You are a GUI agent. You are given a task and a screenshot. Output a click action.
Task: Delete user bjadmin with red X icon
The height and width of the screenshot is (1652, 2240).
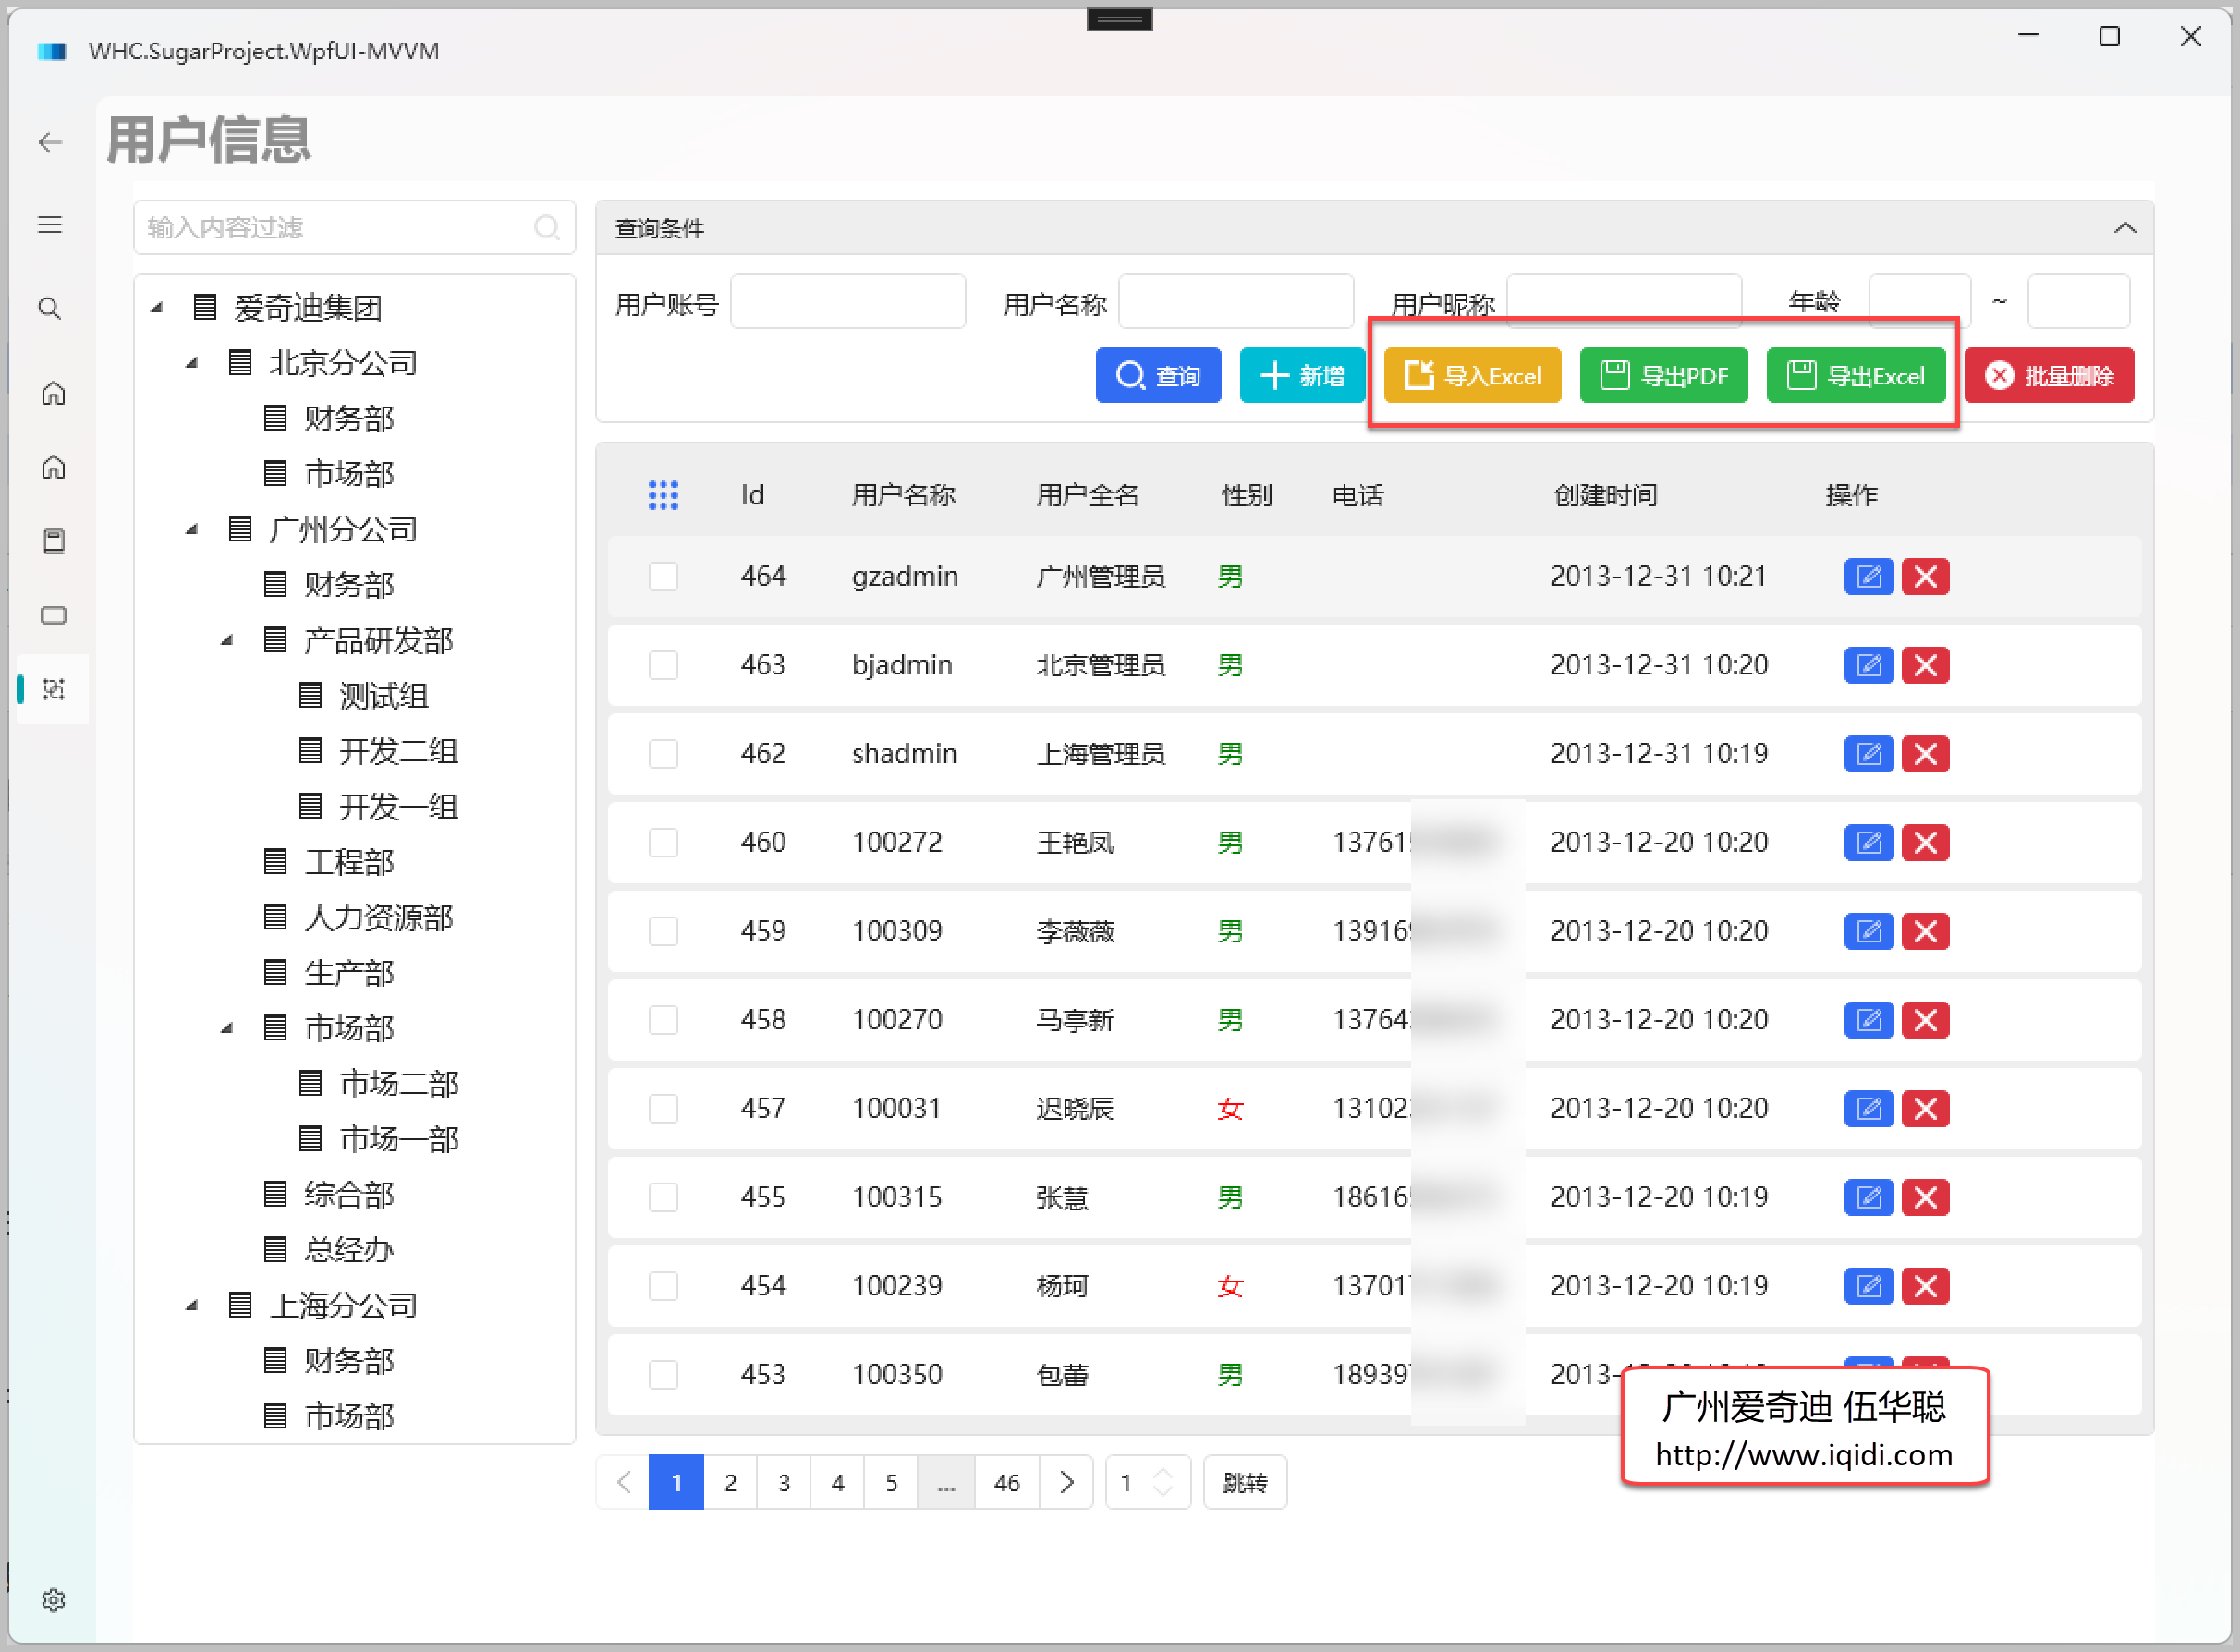(x=1925, y=665)
